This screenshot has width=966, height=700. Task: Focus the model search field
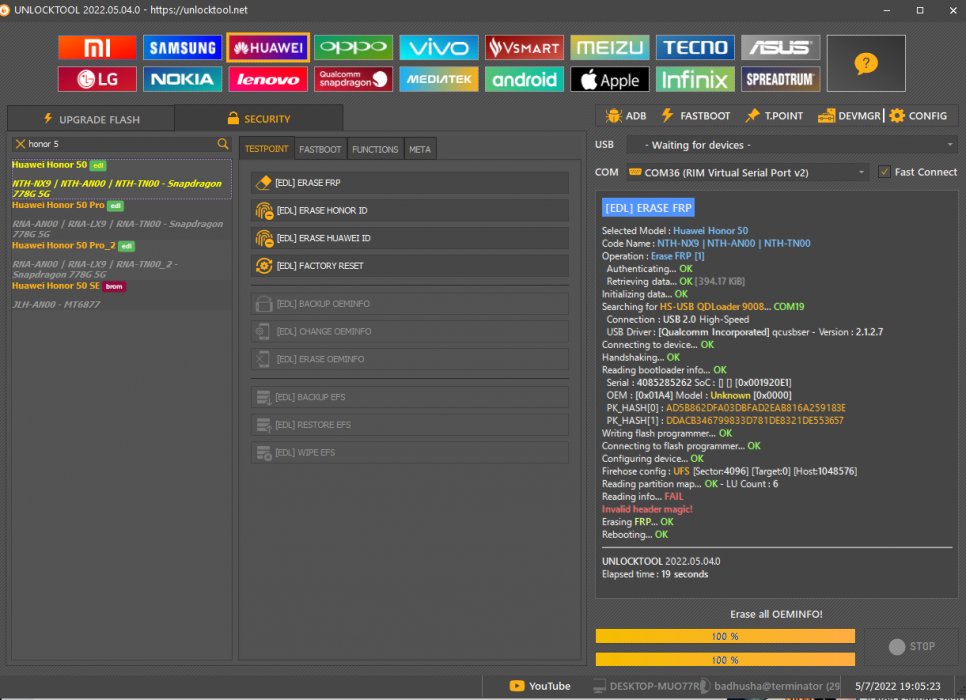tap(121, 144)
